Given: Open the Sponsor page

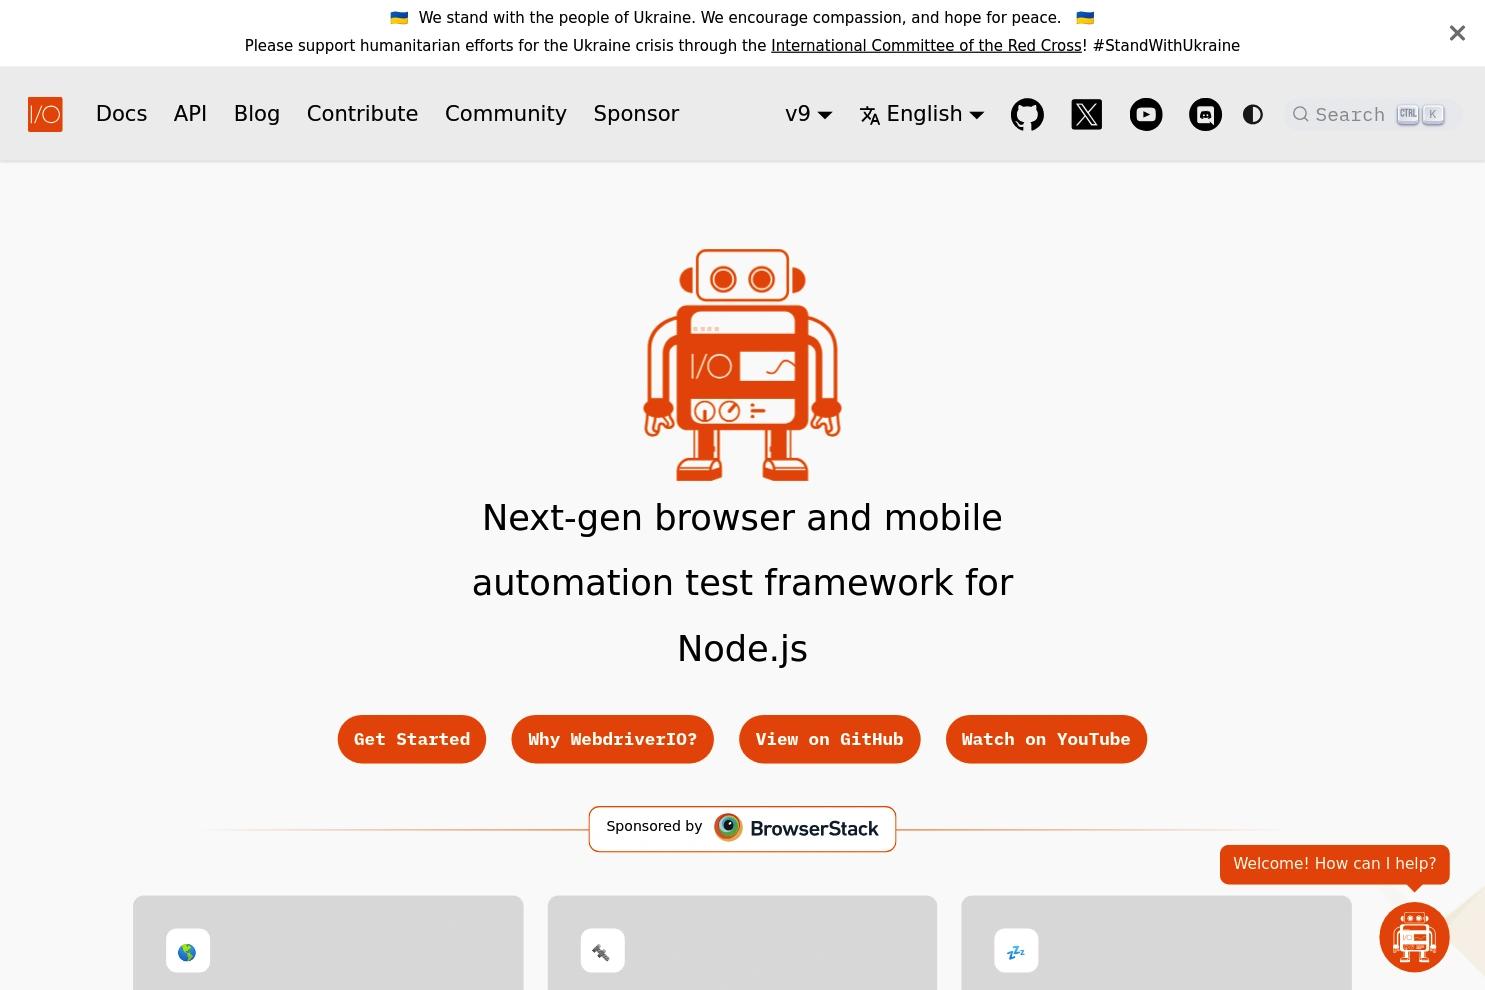Looking at the screenshot, I should 636,114.
